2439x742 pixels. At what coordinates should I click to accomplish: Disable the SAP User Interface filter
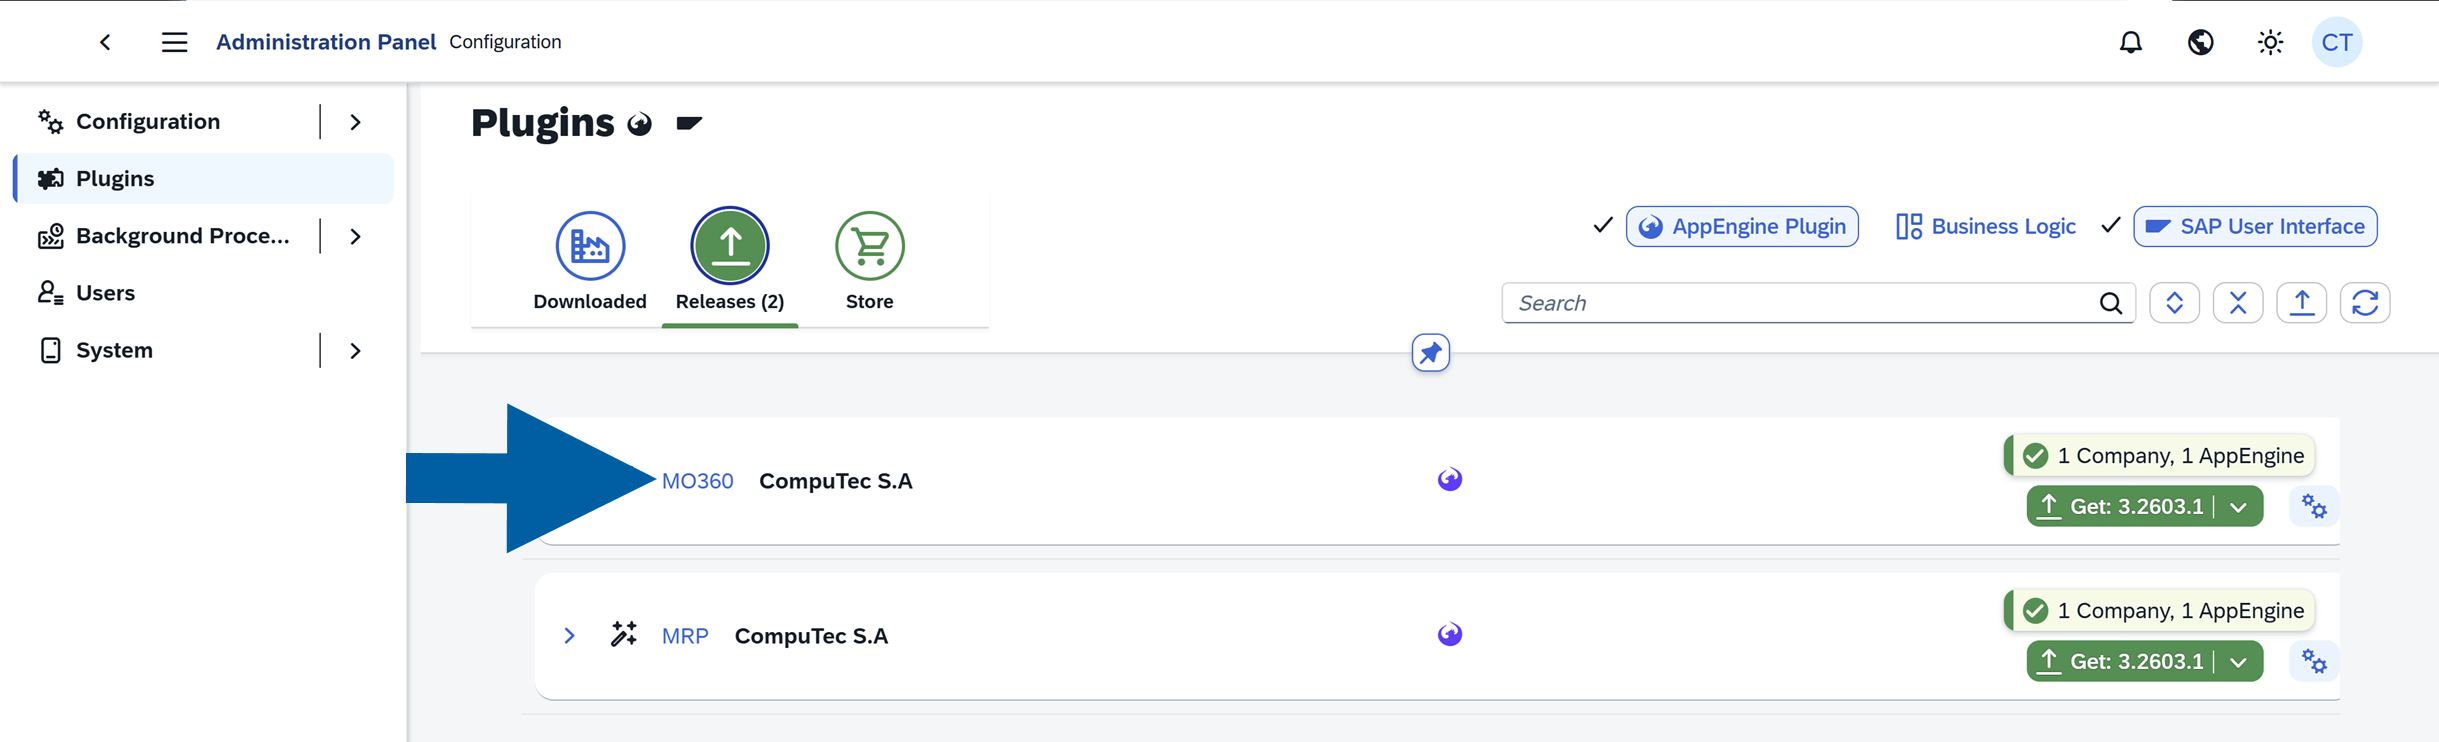(2255, 226)
